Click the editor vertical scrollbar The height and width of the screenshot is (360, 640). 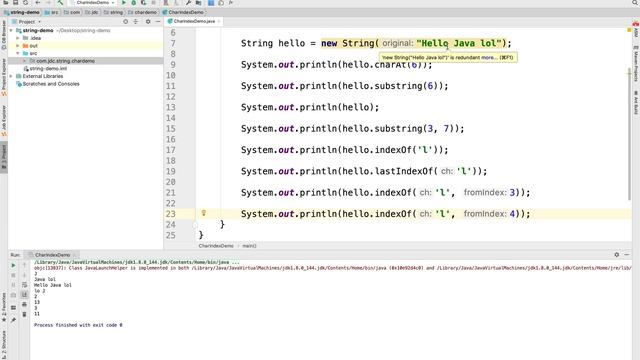coord(629,135)
